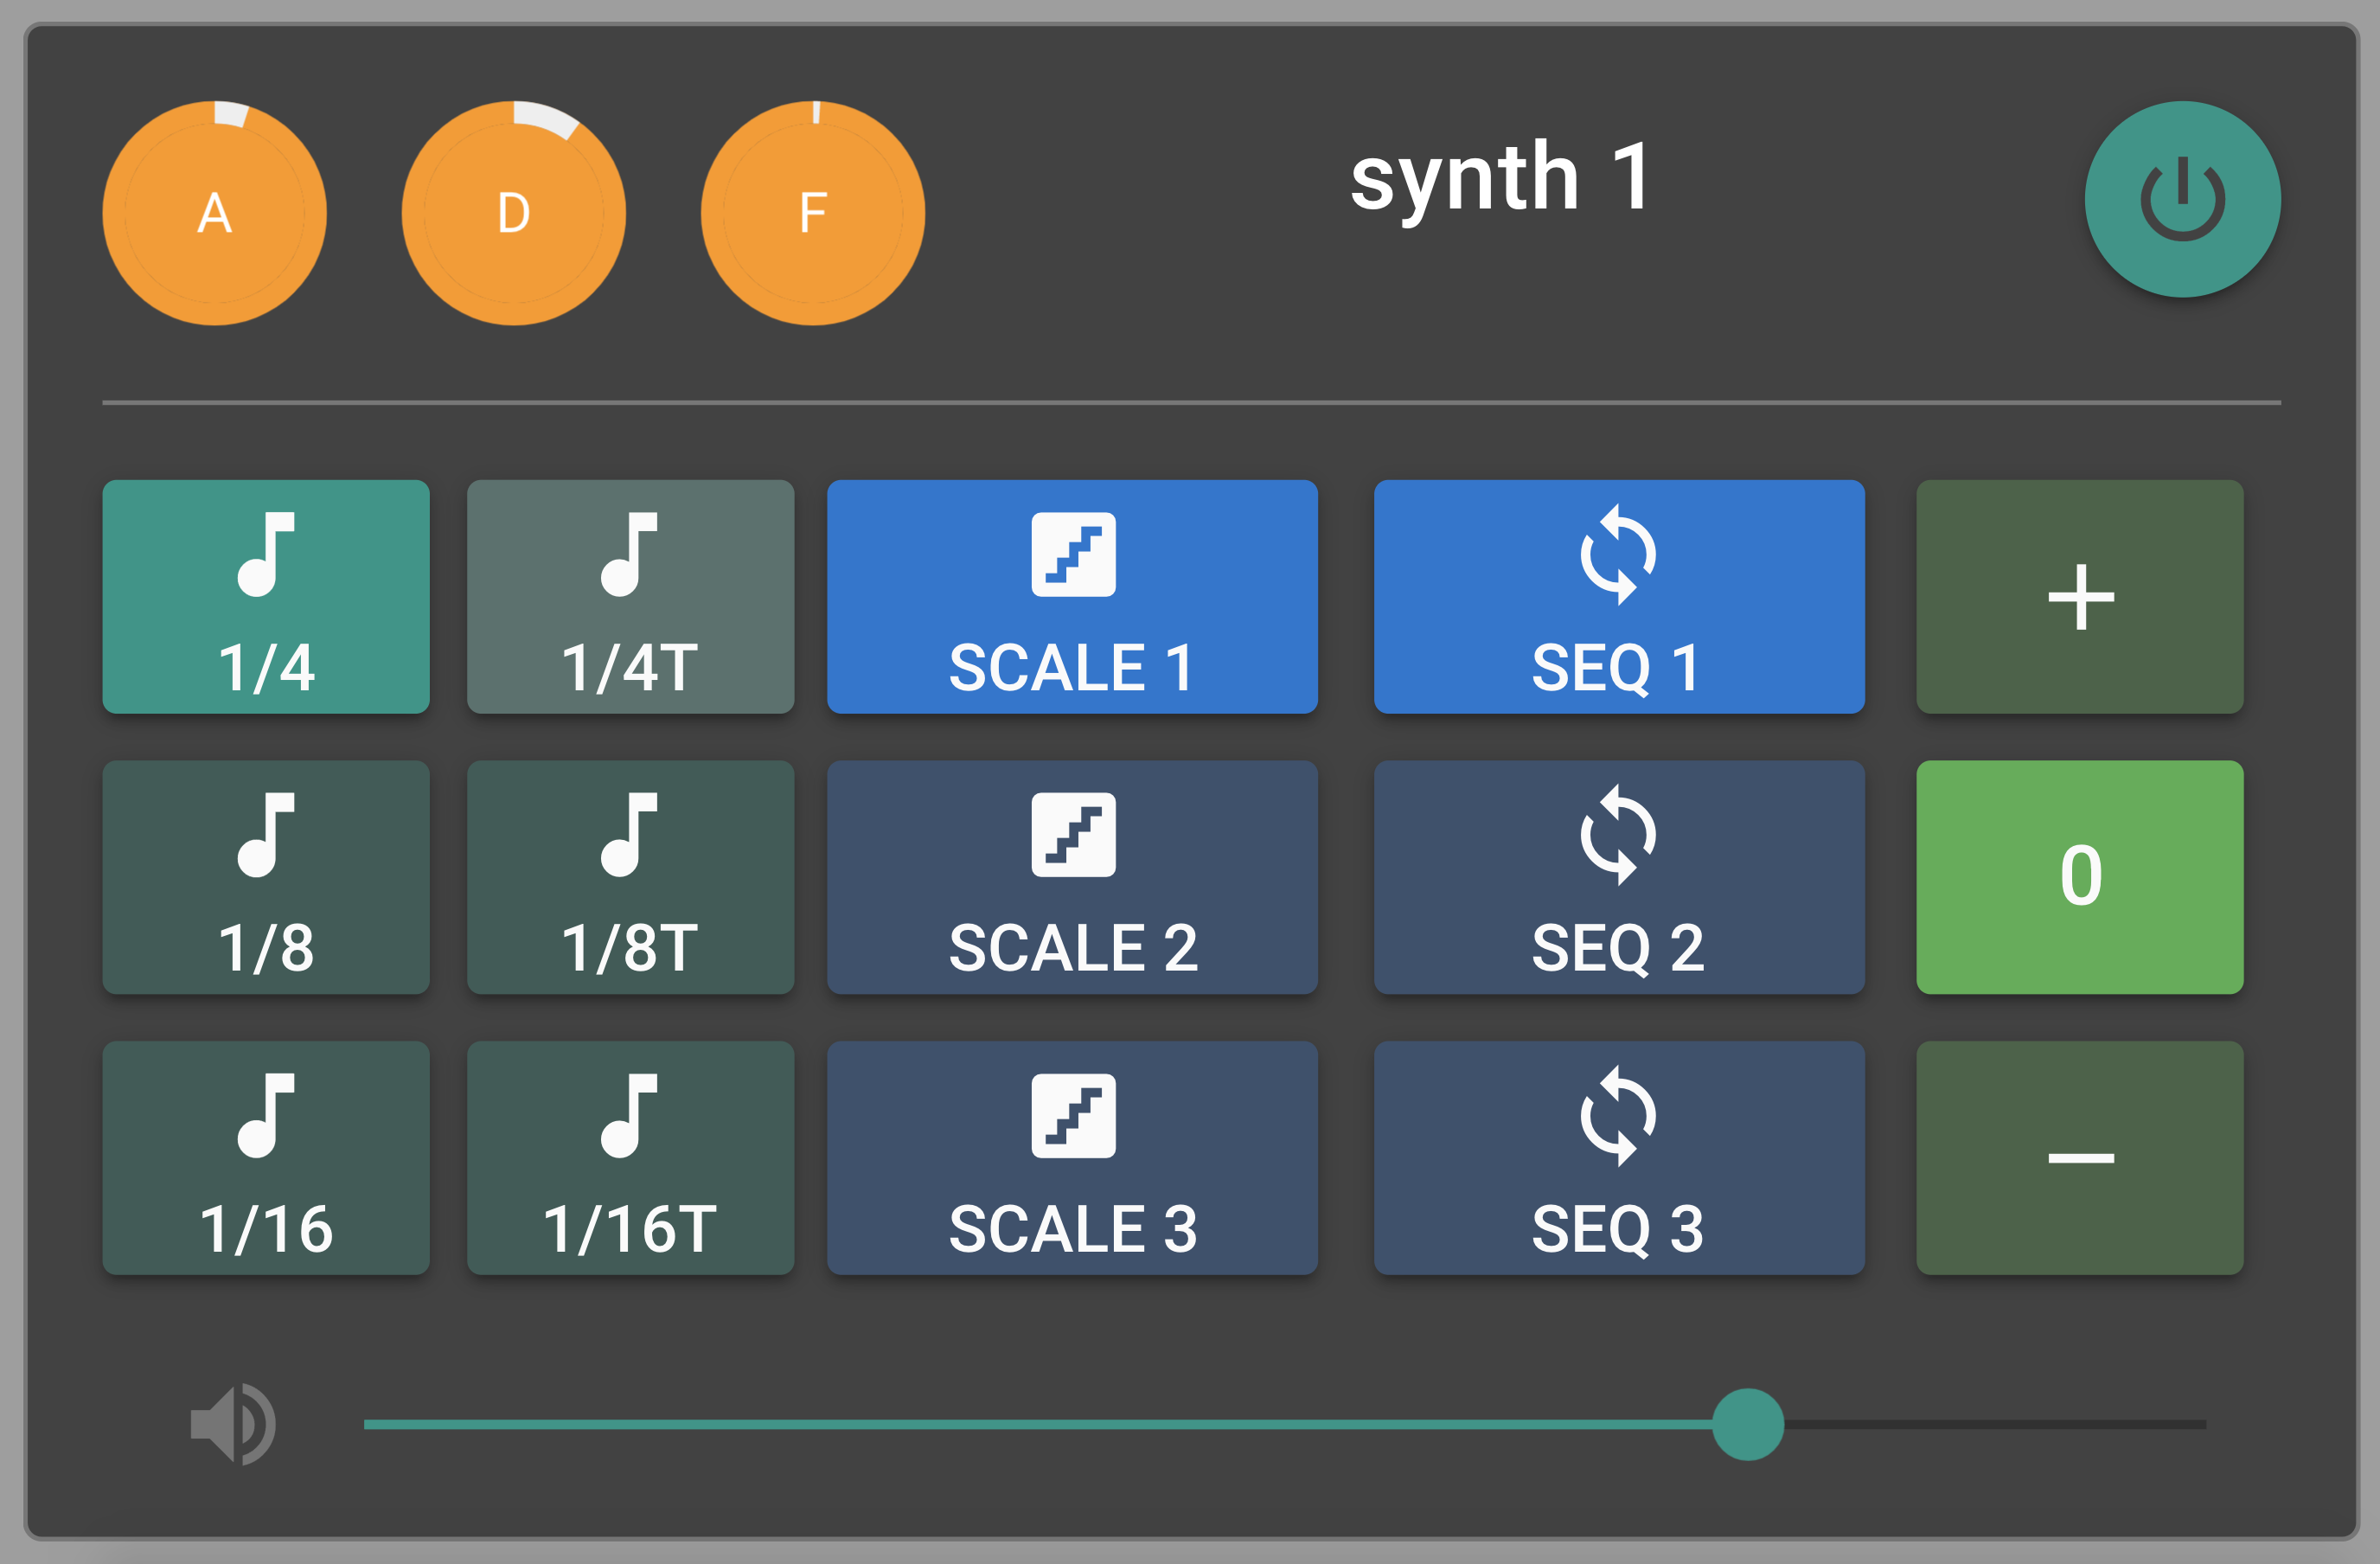2380x1564 pixels.
Task: Click the orange F knob
Action: point(812,213)
